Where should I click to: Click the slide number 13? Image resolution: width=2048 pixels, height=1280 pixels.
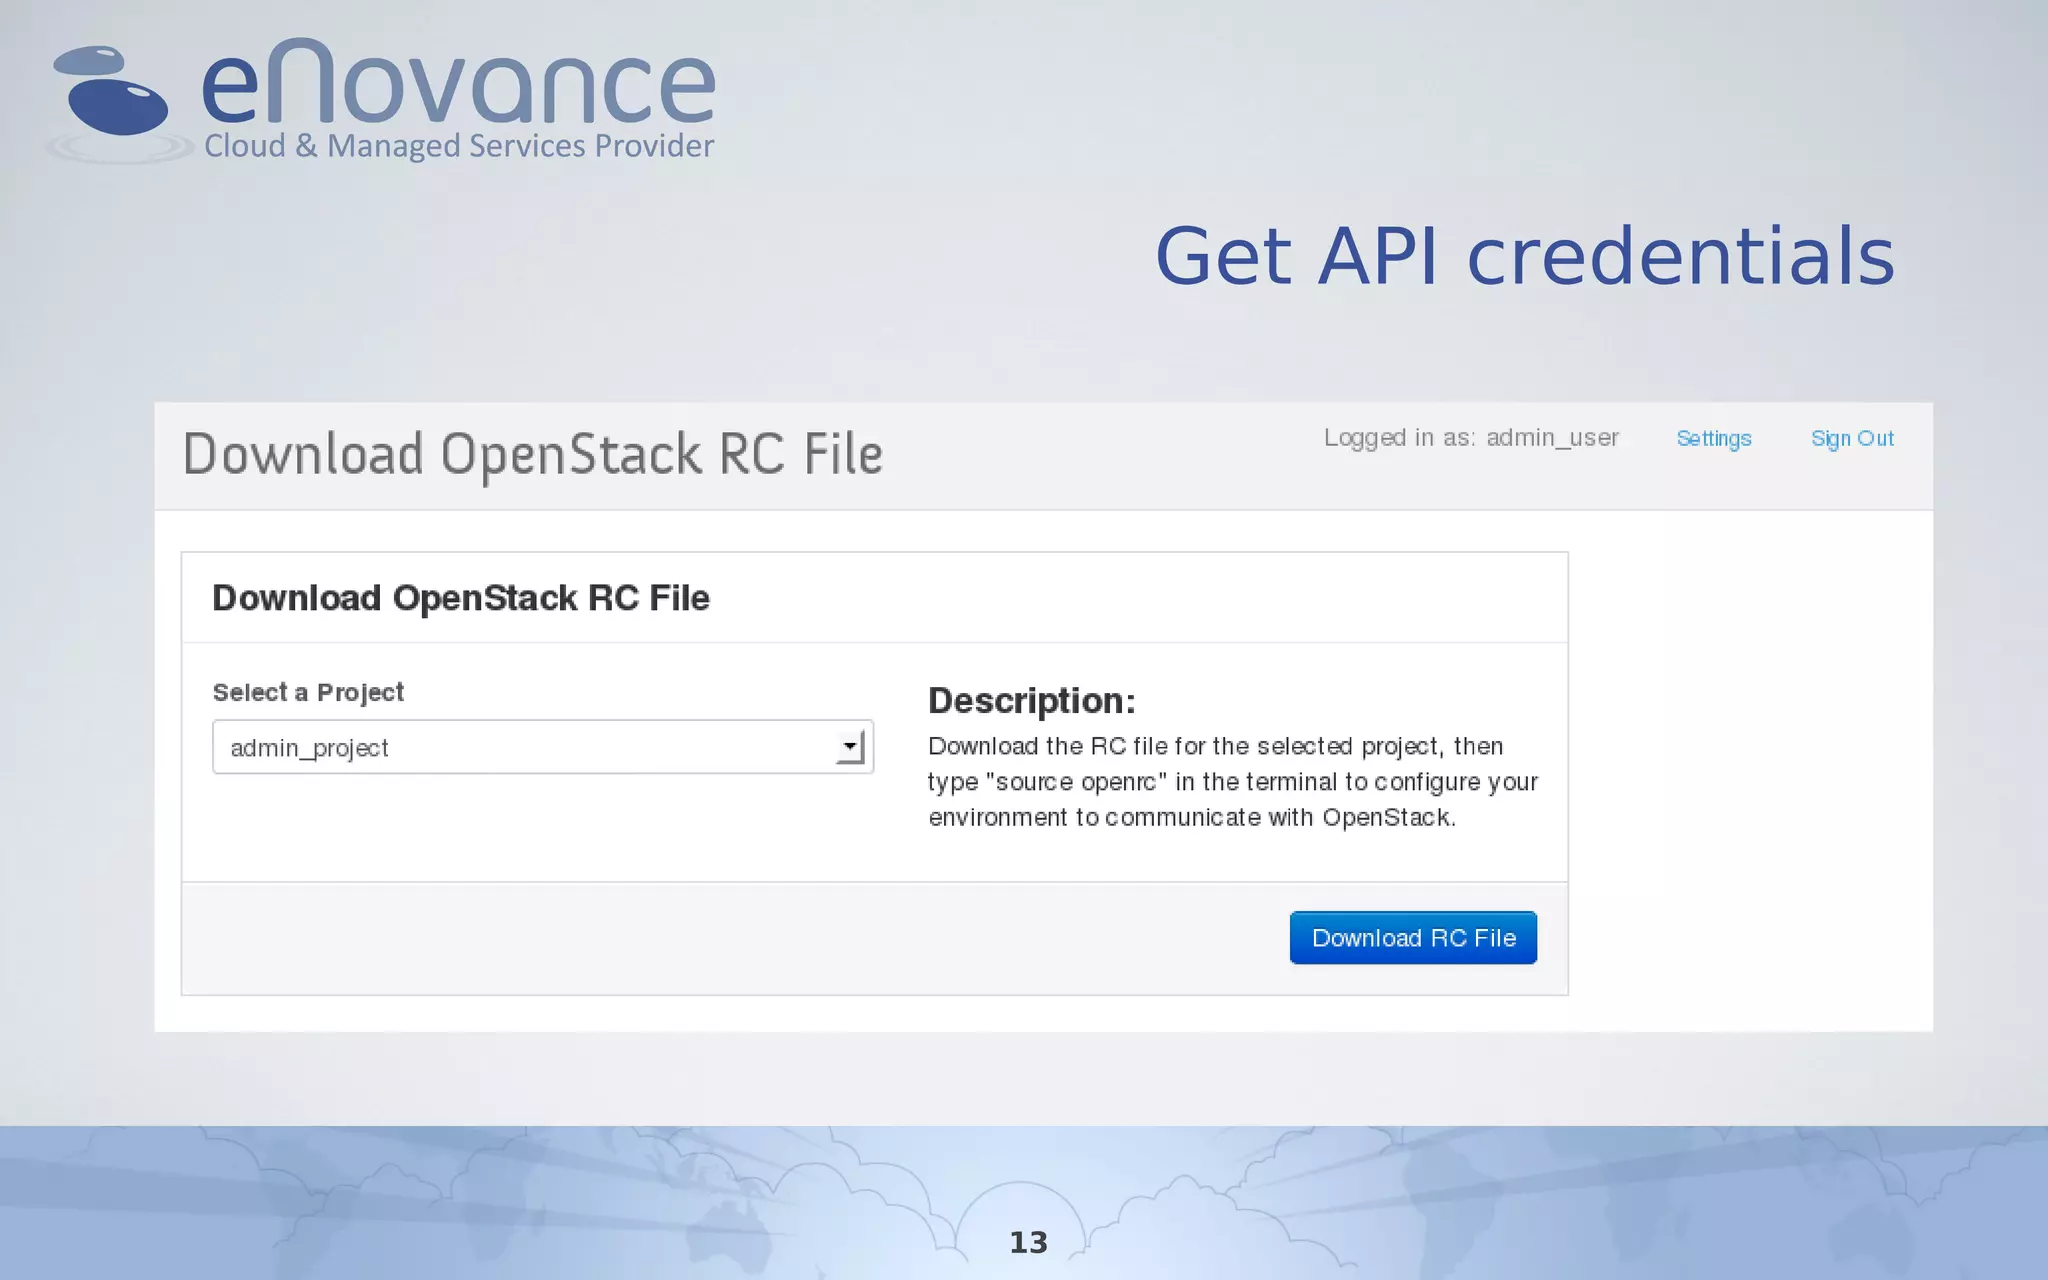point(1028,1242)
